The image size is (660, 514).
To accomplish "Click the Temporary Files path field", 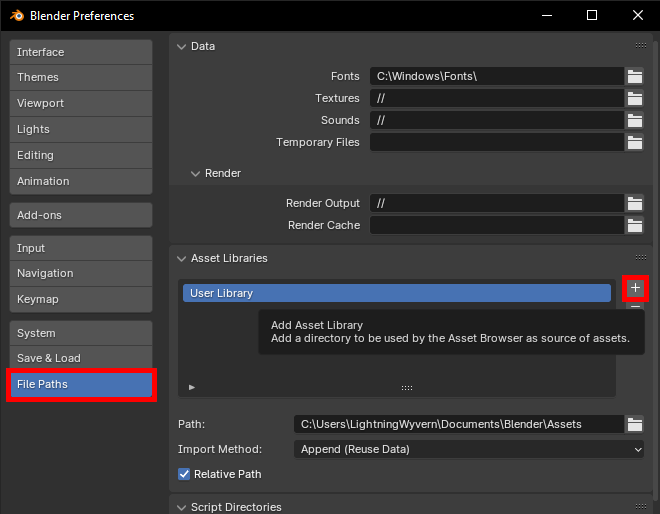I will [497, 142].
